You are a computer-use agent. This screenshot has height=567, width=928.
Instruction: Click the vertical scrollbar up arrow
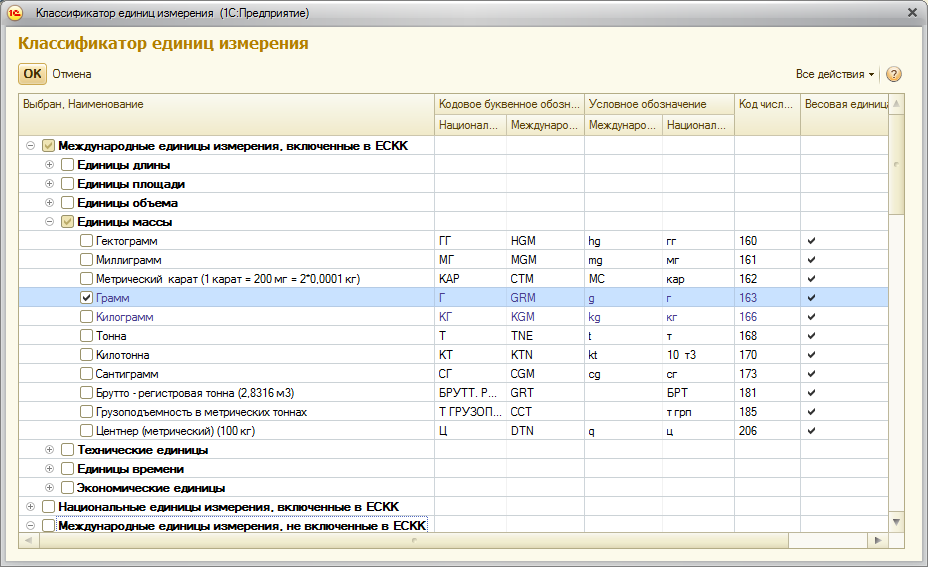tap(897, 104)
